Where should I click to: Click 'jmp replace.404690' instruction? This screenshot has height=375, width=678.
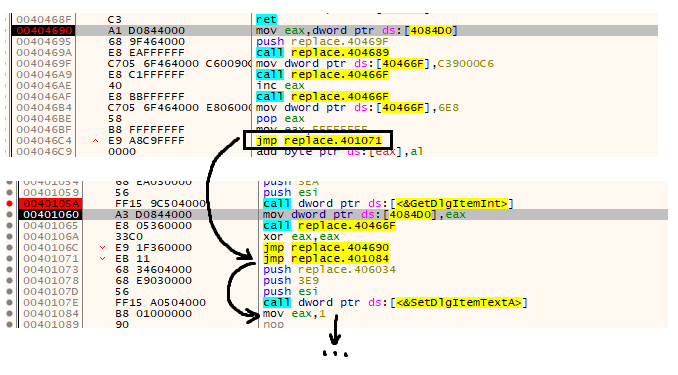[326, 248]
